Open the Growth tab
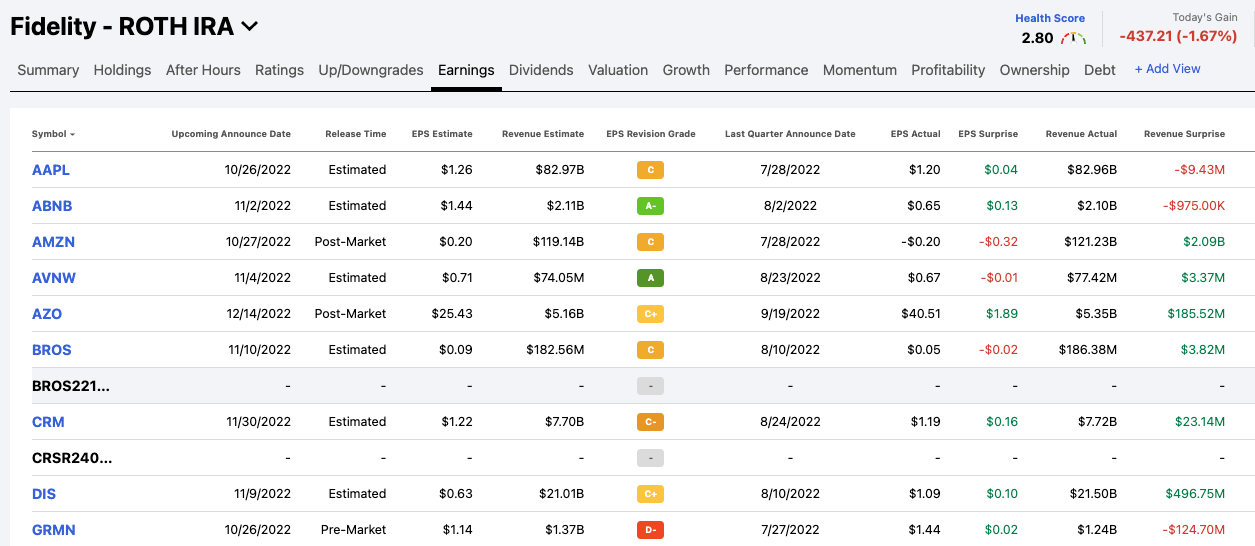 point(686,70)
